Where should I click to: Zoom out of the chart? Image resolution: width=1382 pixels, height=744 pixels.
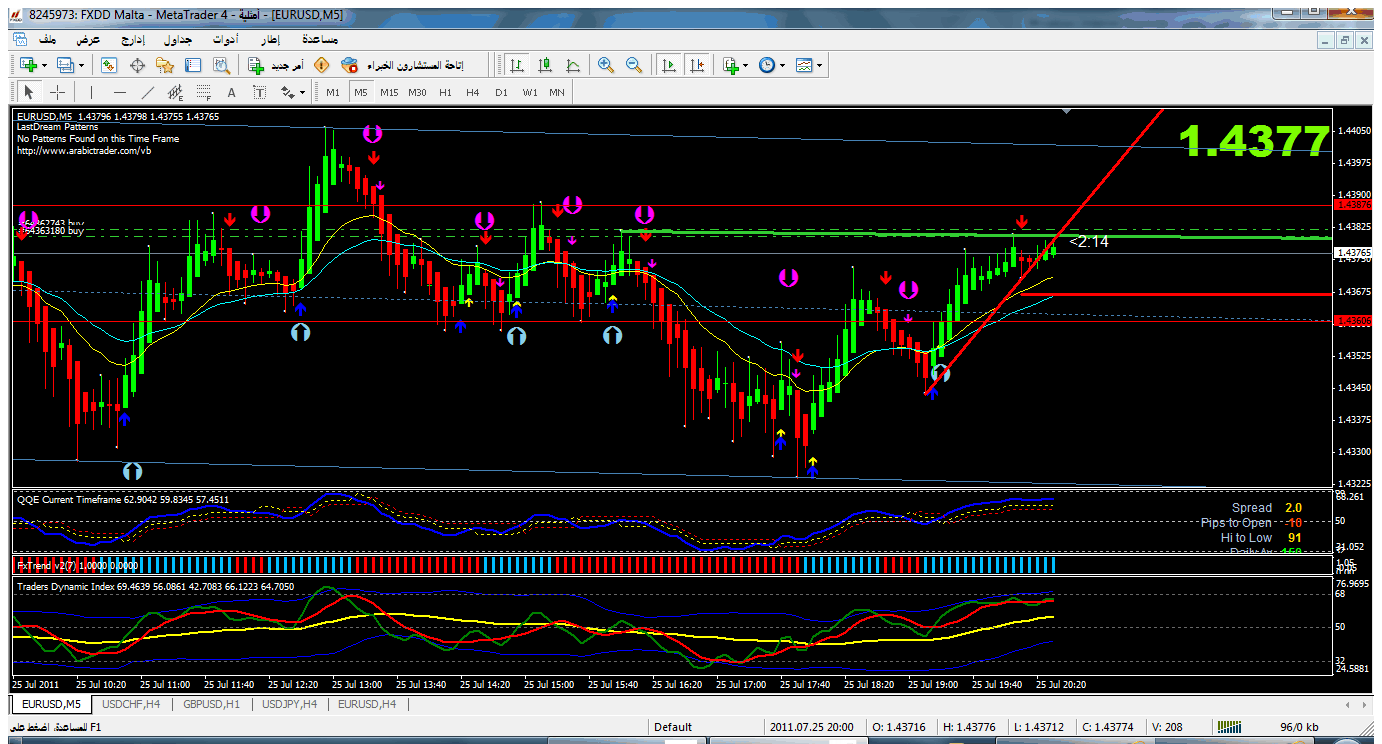click(x=633, y=65)
